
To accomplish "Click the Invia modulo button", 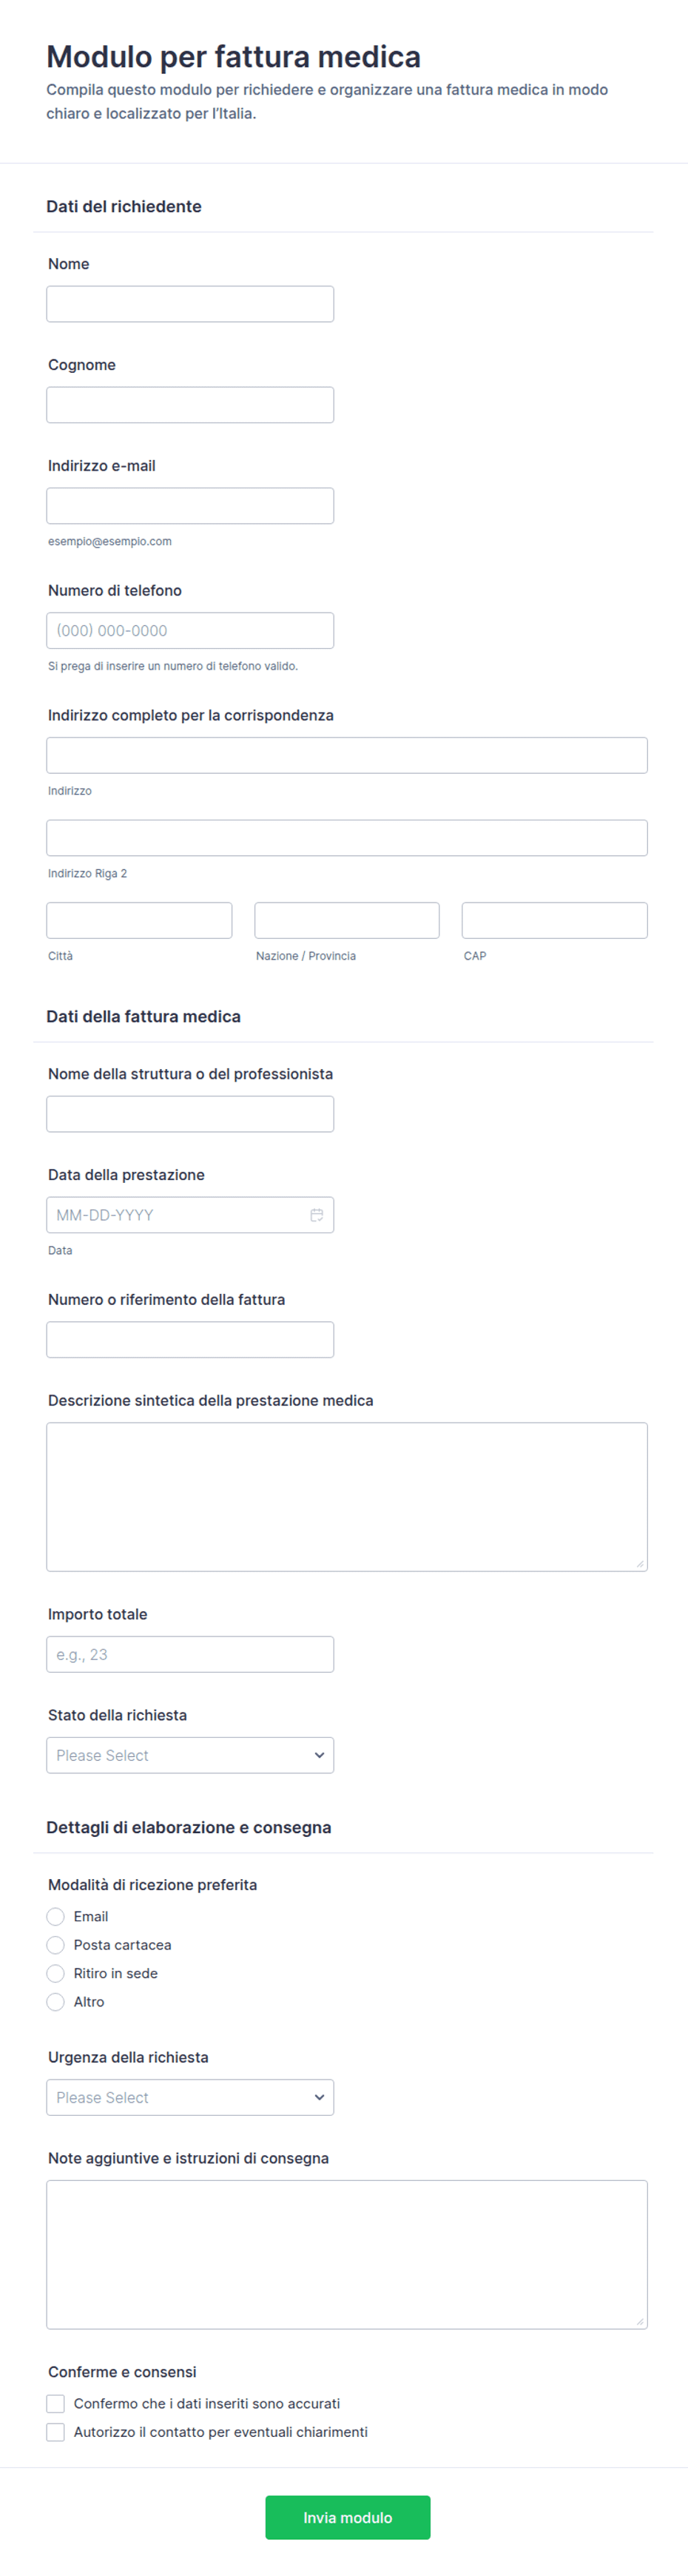I will (348, 2517).
